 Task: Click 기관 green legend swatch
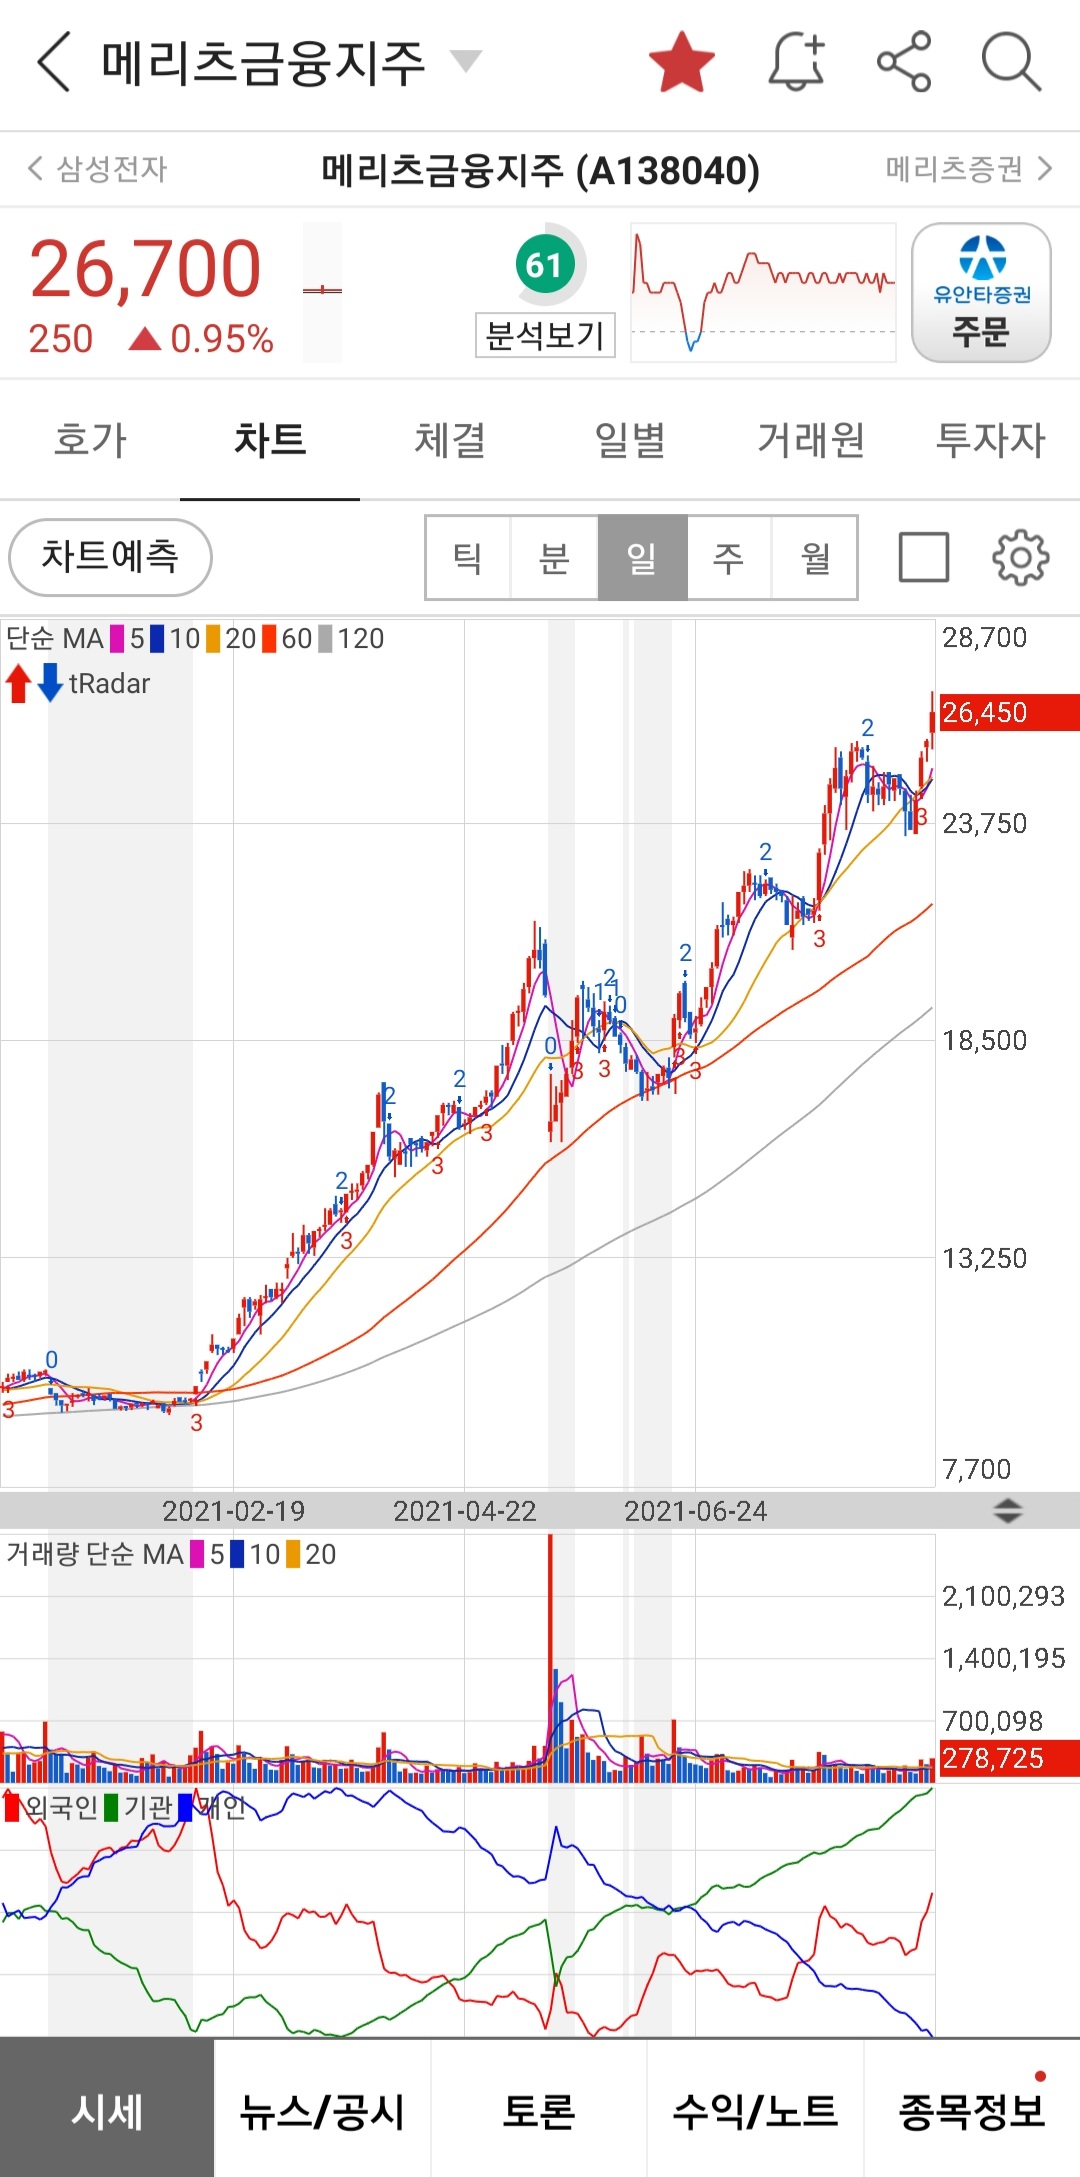point(111,1807)
